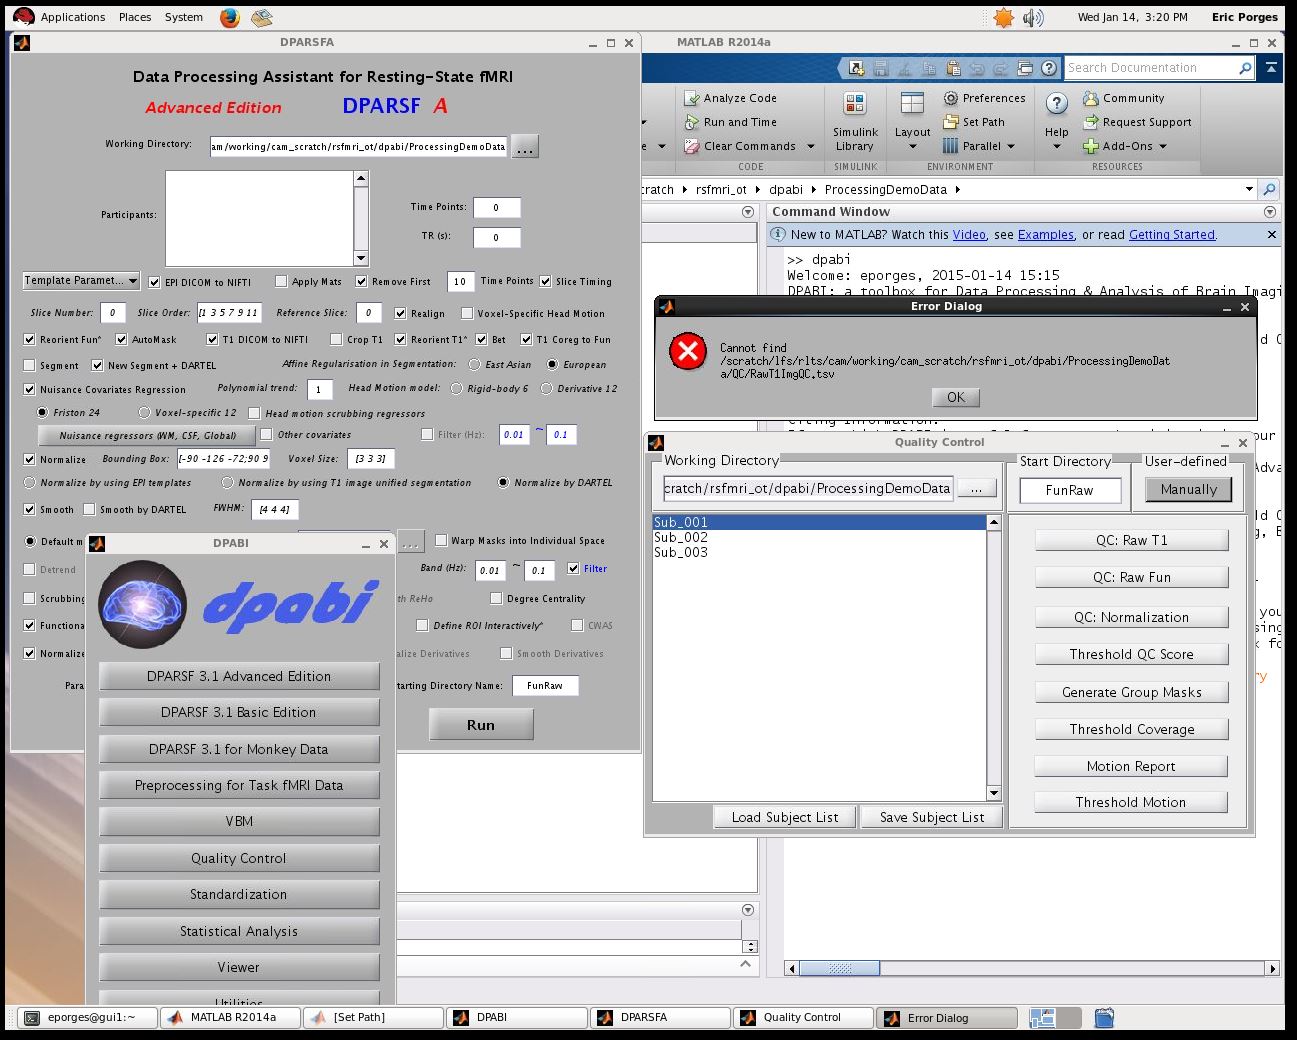
Task: Click the subject list scroll-down arrow in Quality Control
Action: (x=993, y=793)
